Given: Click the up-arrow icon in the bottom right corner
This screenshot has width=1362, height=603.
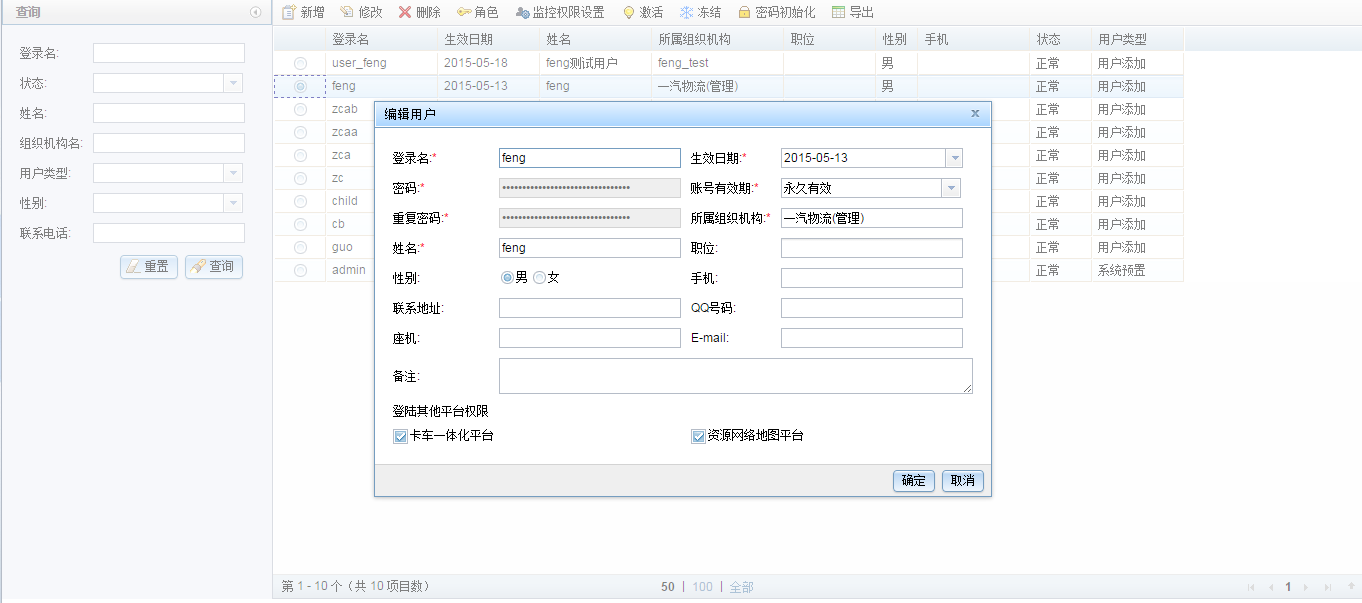Looking at the screenshot, I should point(1351,587).
